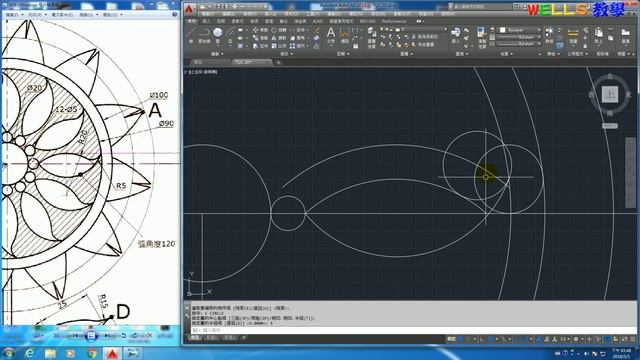Click the Measure utilities icon

click(x=573, y=34)
